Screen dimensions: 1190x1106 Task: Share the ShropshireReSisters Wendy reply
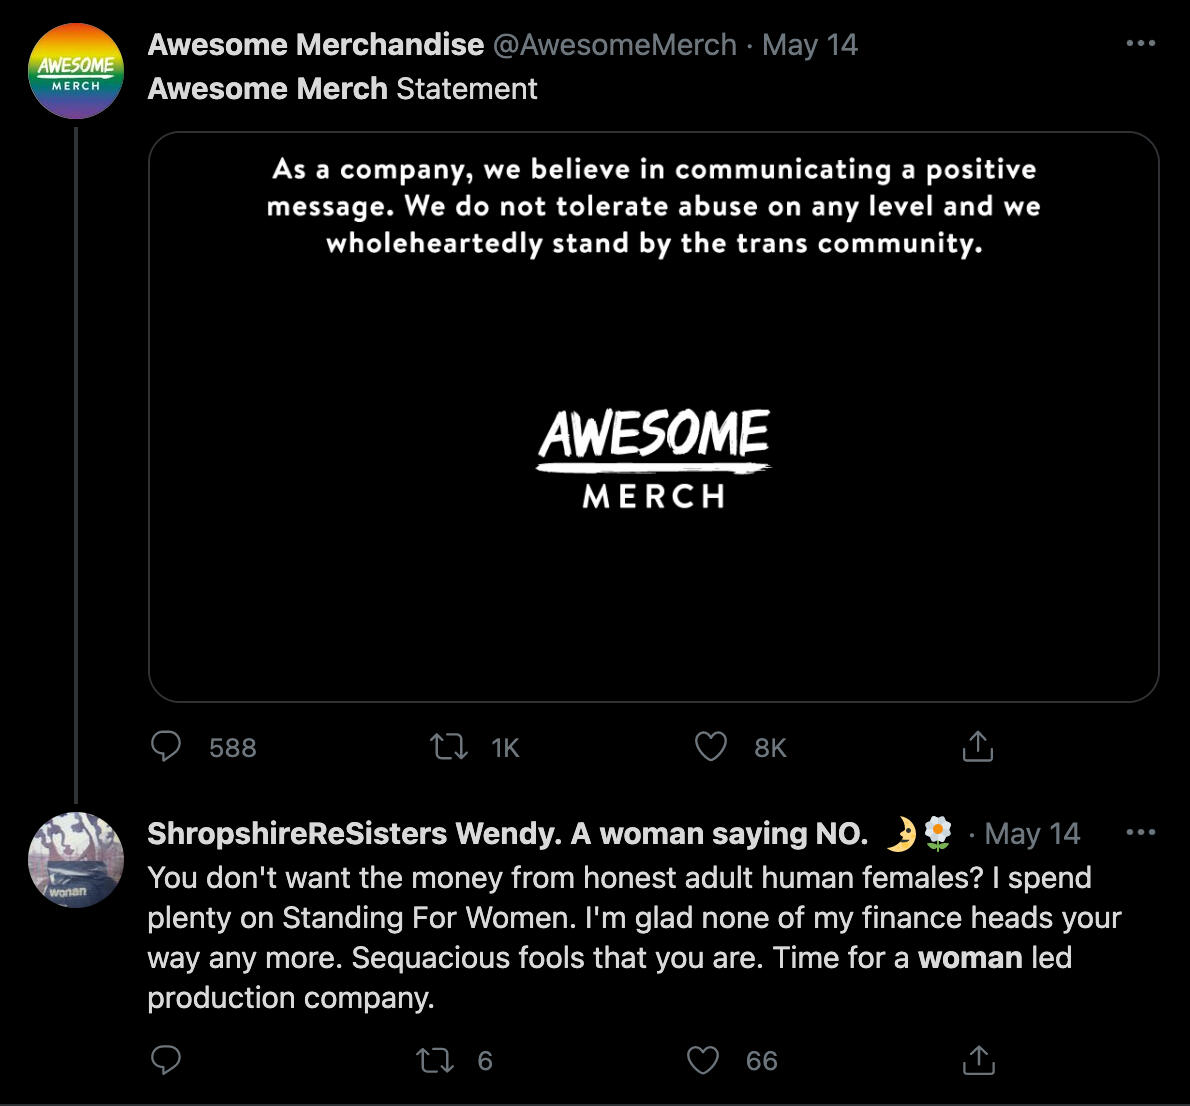point(977,1060)
